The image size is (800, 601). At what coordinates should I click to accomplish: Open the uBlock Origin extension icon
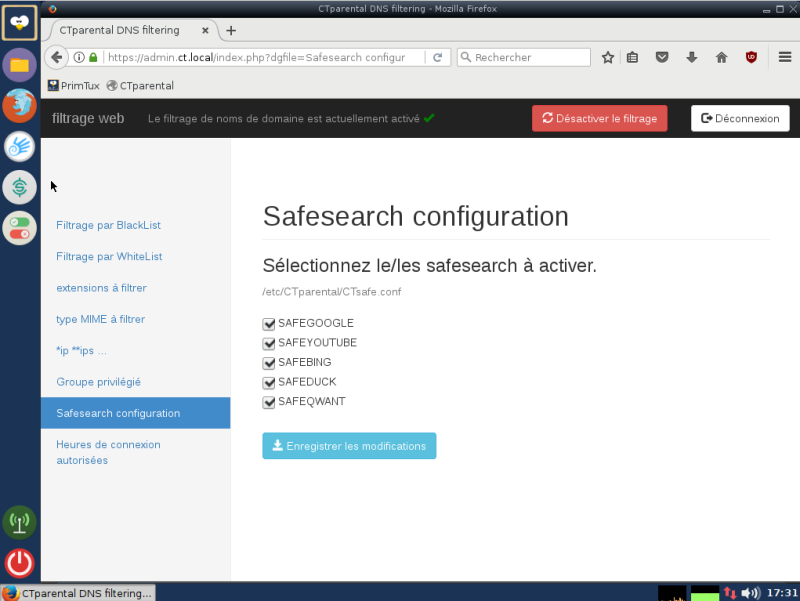coord(751,58)
